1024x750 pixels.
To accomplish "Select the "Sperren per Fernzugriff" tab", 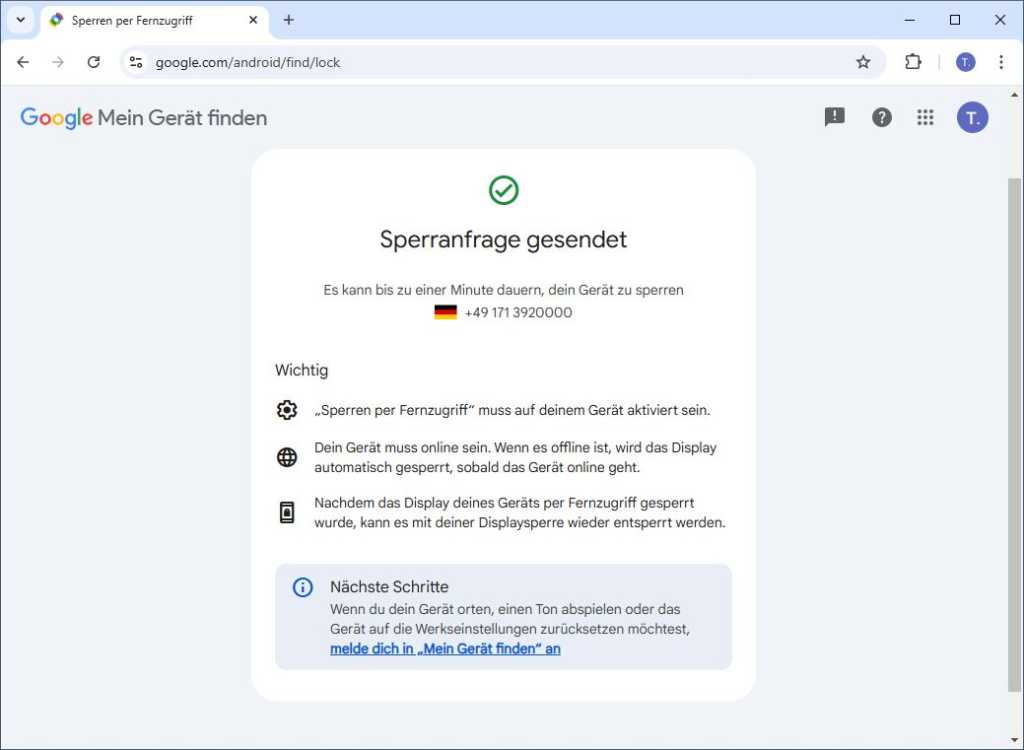I will pyautogui.click(x=140, y=19).
